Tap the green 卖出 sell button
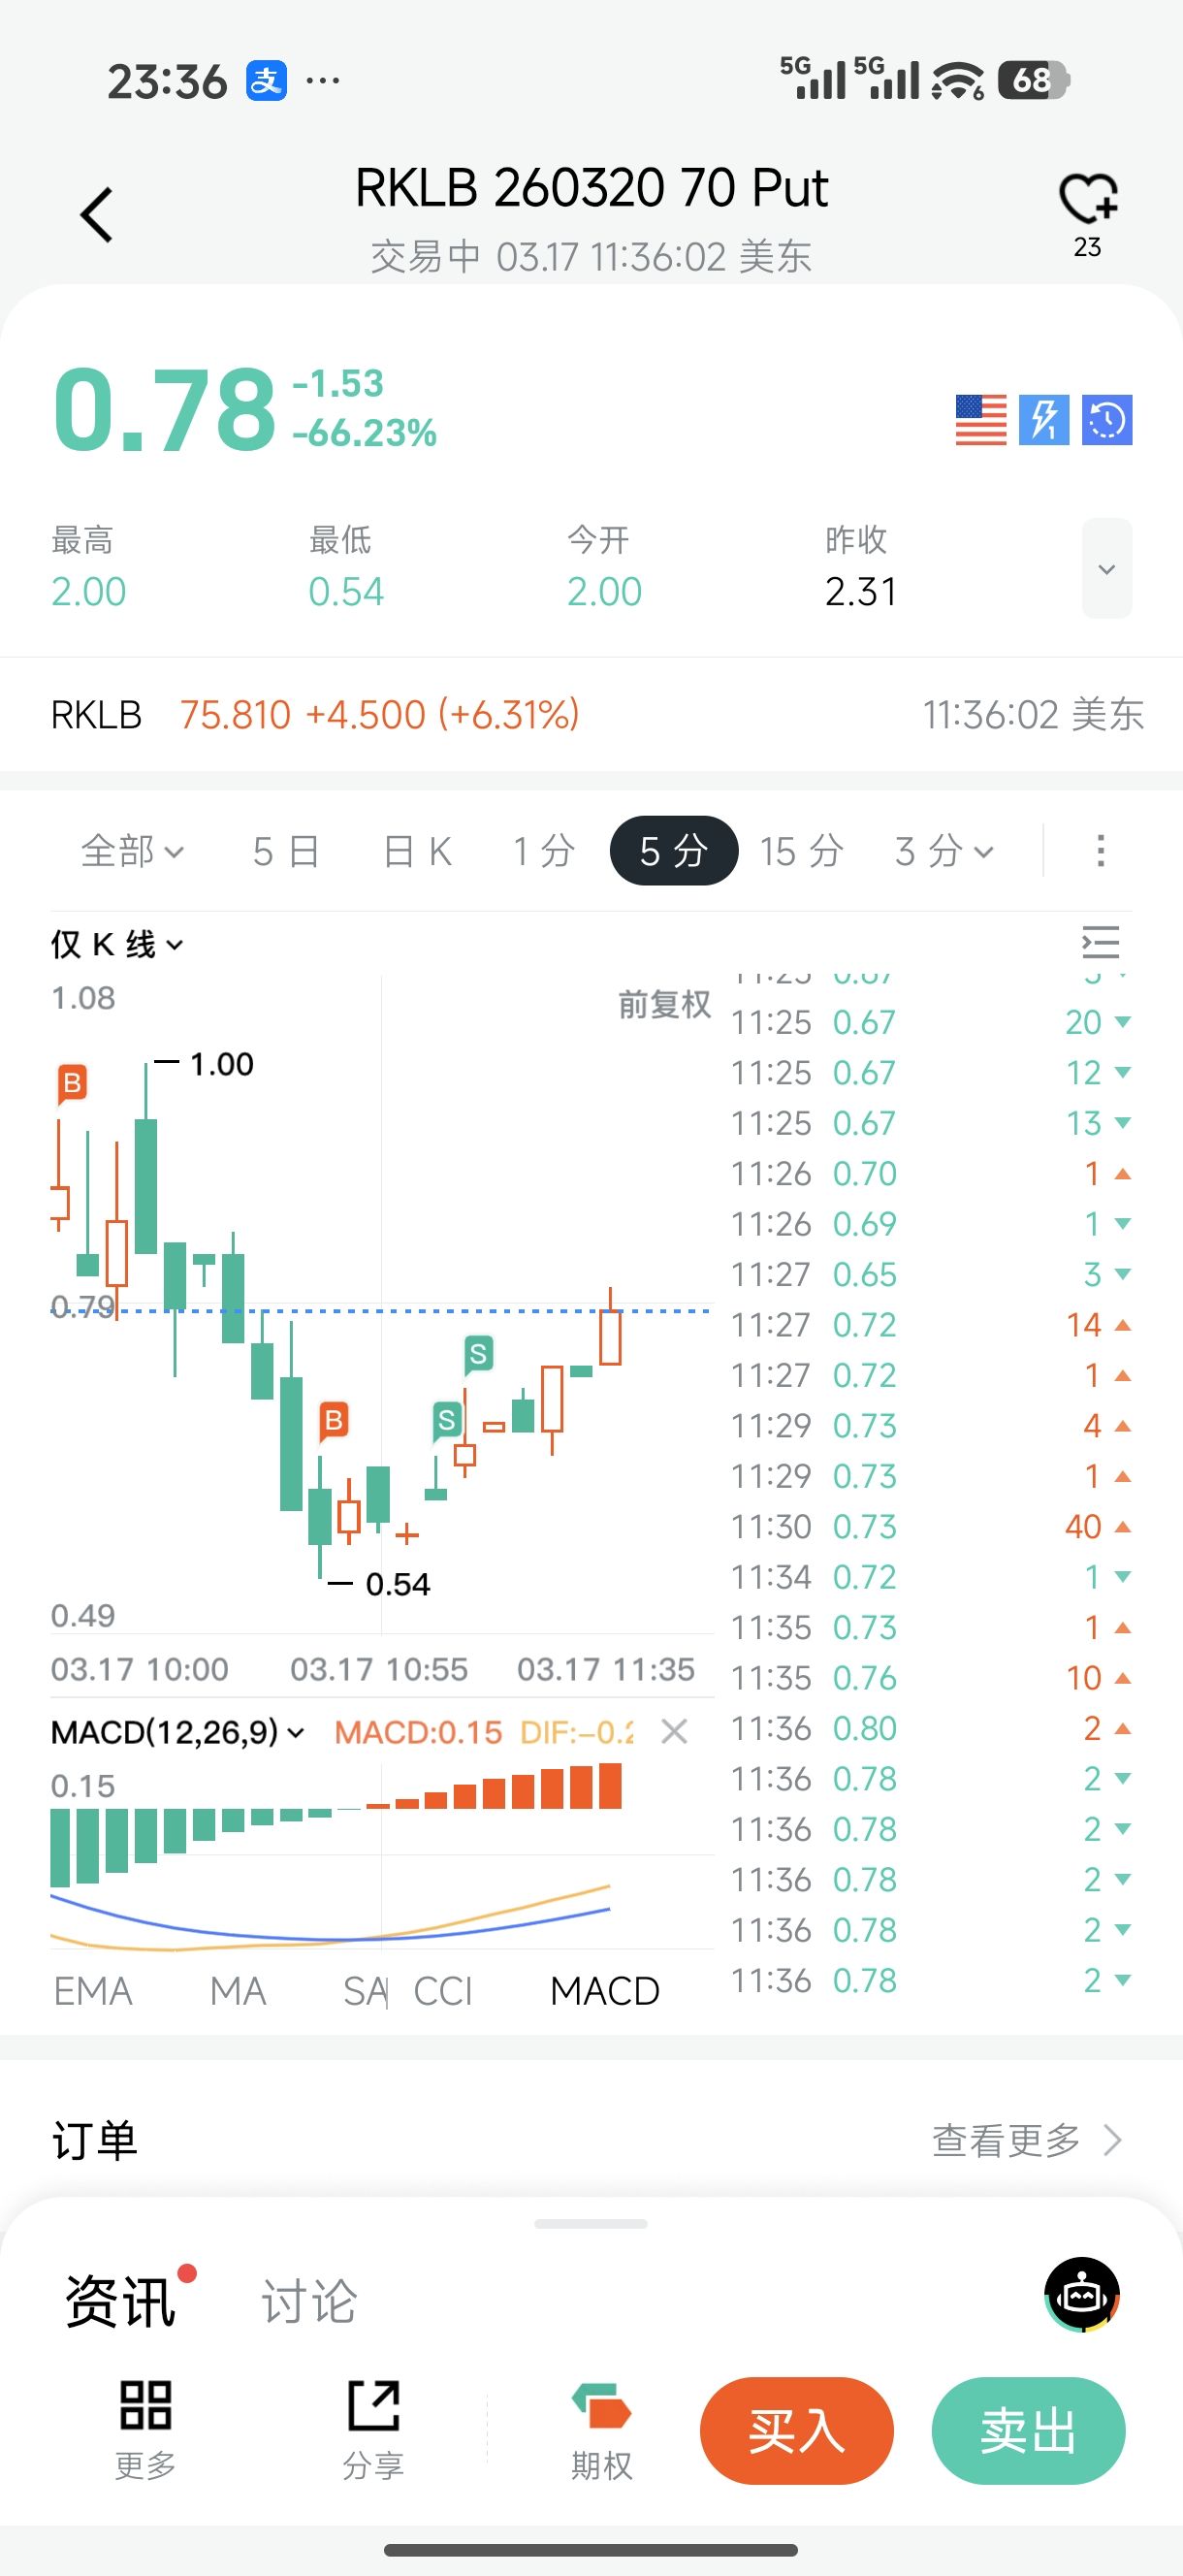The width and height of the screenshot is (1183, 2576). [x=1028, y=2430]
